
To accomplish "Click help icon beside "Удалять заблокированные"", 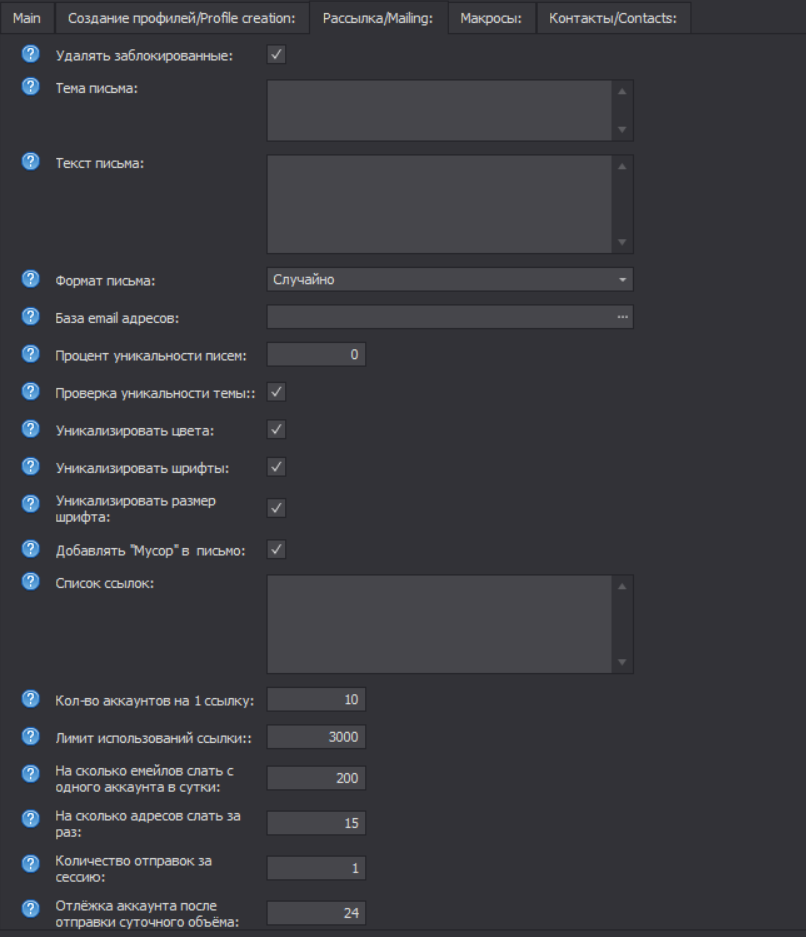I will pyautogui.click(x=30, y=54).
